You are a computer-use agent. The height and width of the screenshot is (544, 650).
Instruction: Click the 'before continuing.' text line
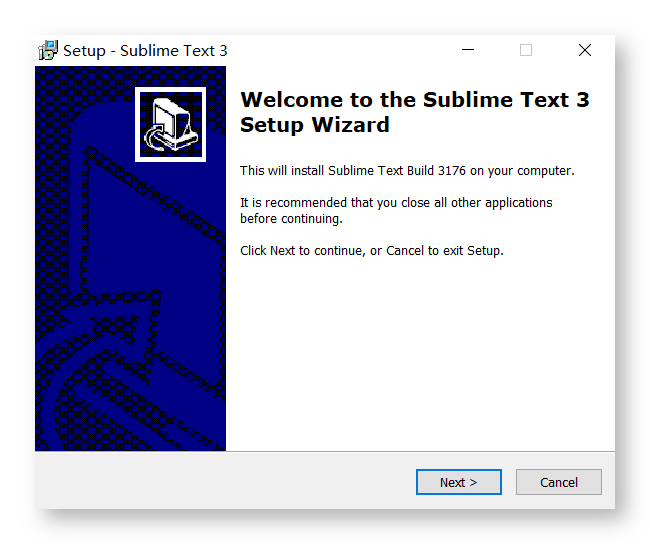tap(291, 219)
